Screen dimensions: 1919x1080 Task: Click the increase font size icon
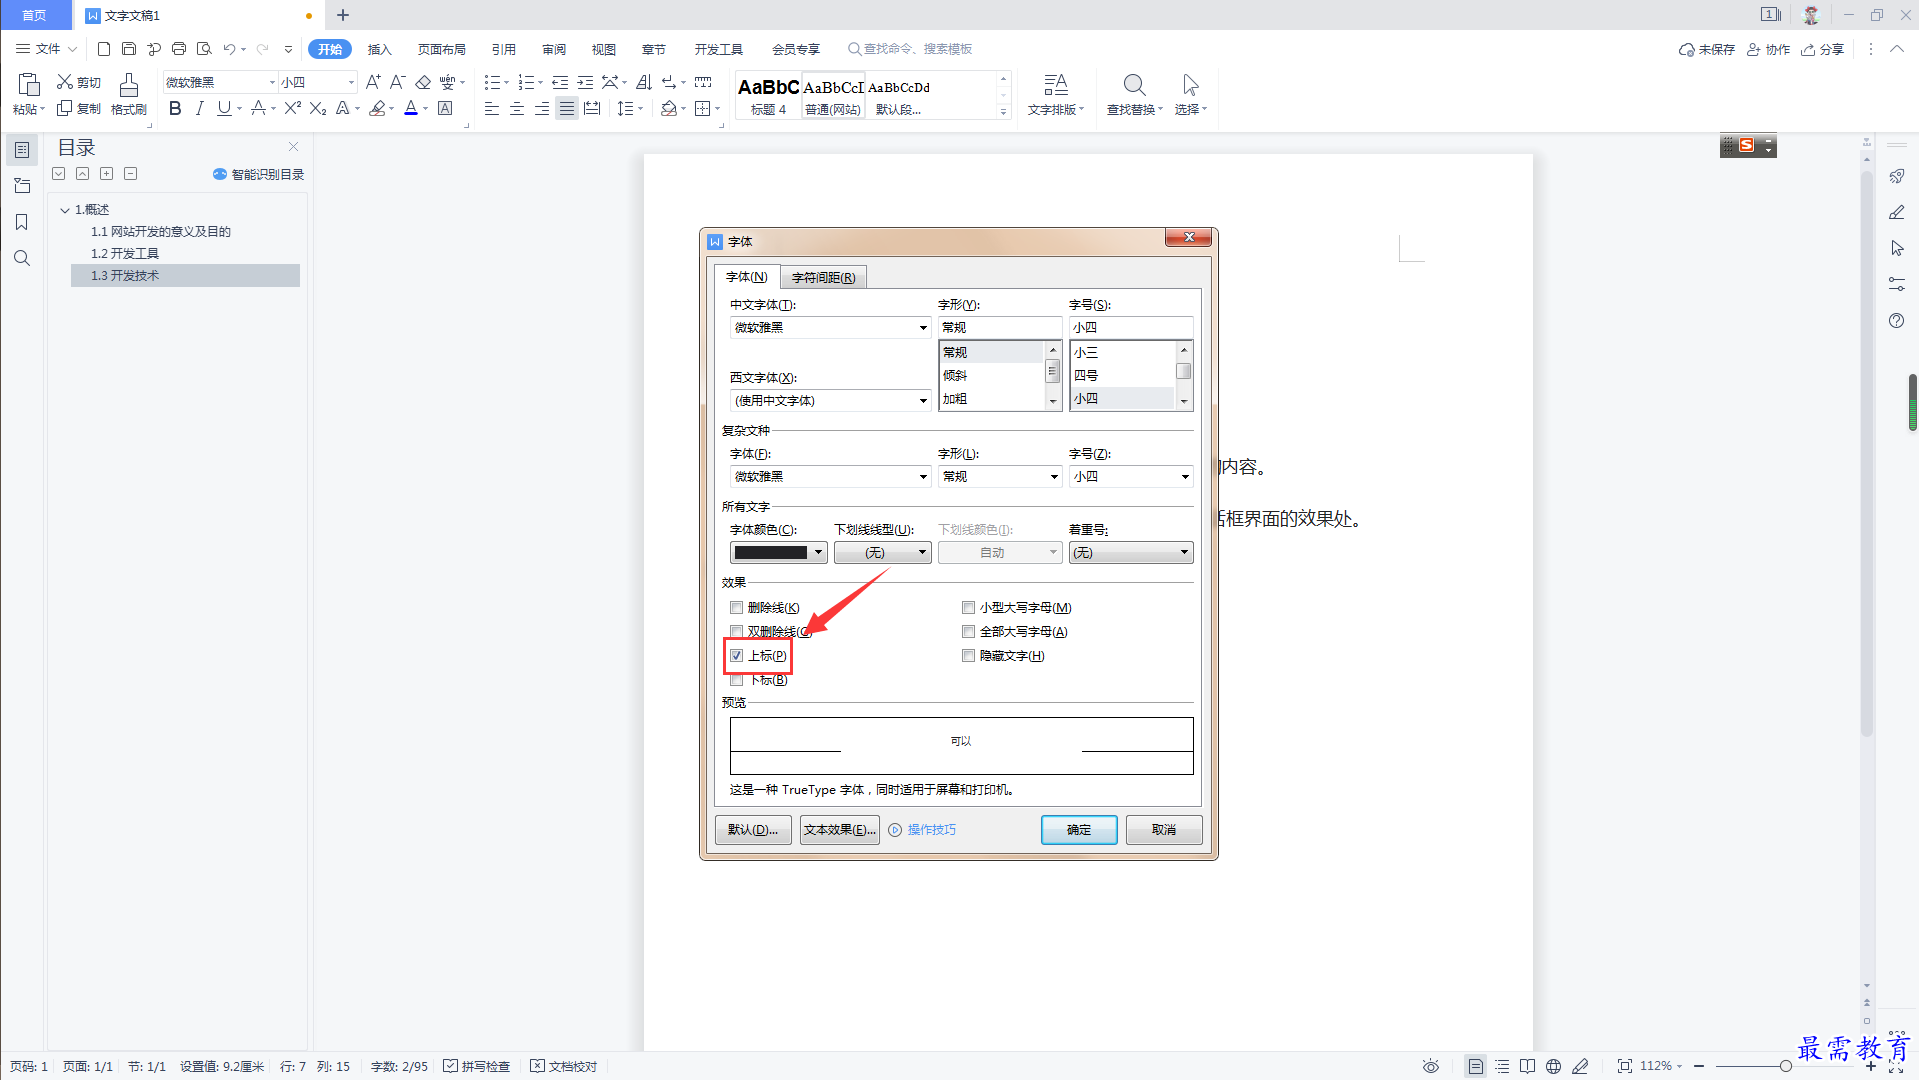coord(373,82)
